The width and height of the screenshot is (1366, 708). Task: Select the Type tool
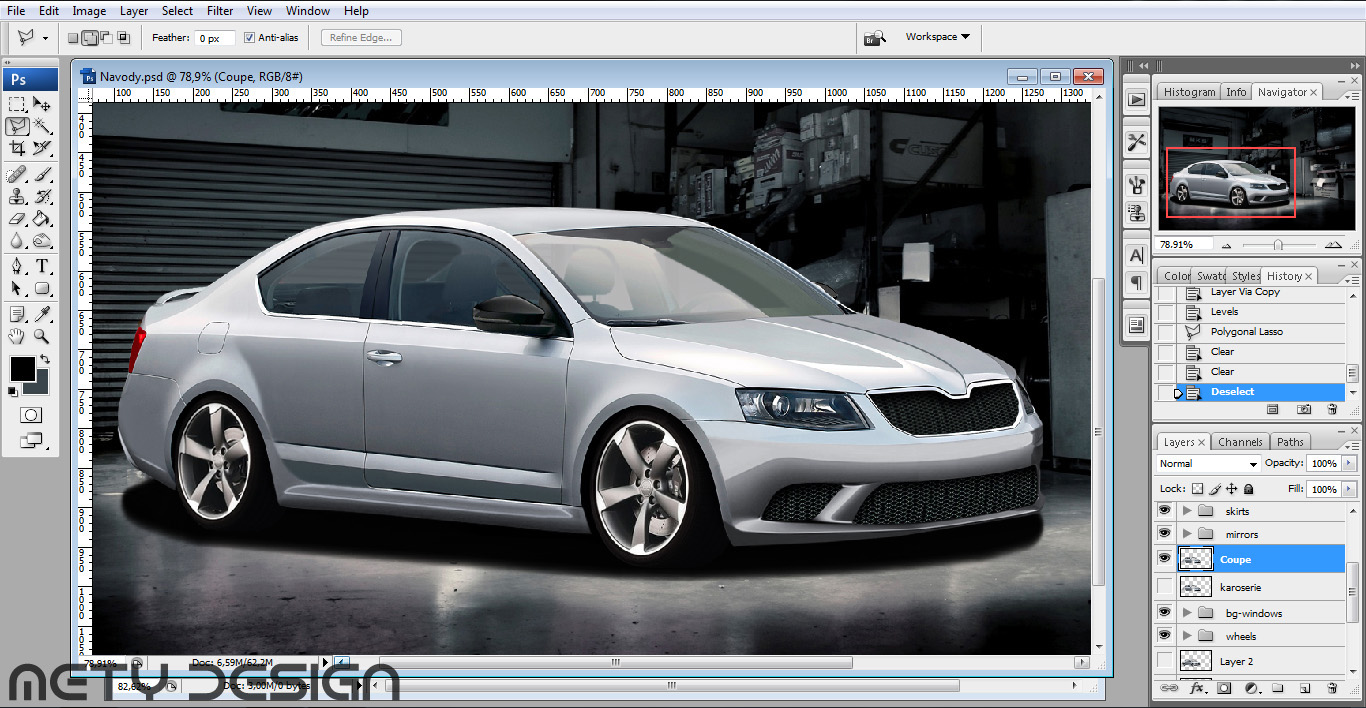coord(42,267)
